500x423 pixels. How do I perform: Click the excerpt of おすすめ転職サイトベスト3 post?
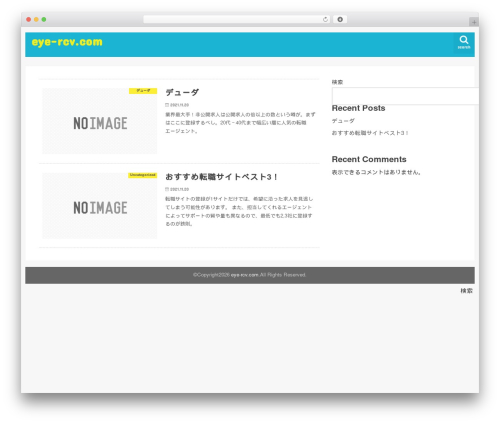click(x=239, y=211)
